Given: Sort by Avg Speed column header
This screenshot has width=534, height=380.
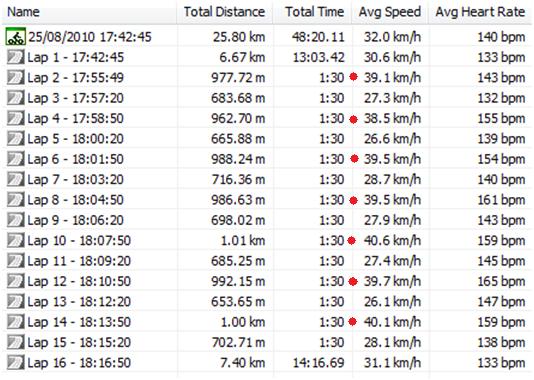Looking at the screenshot, I should 390,12.
